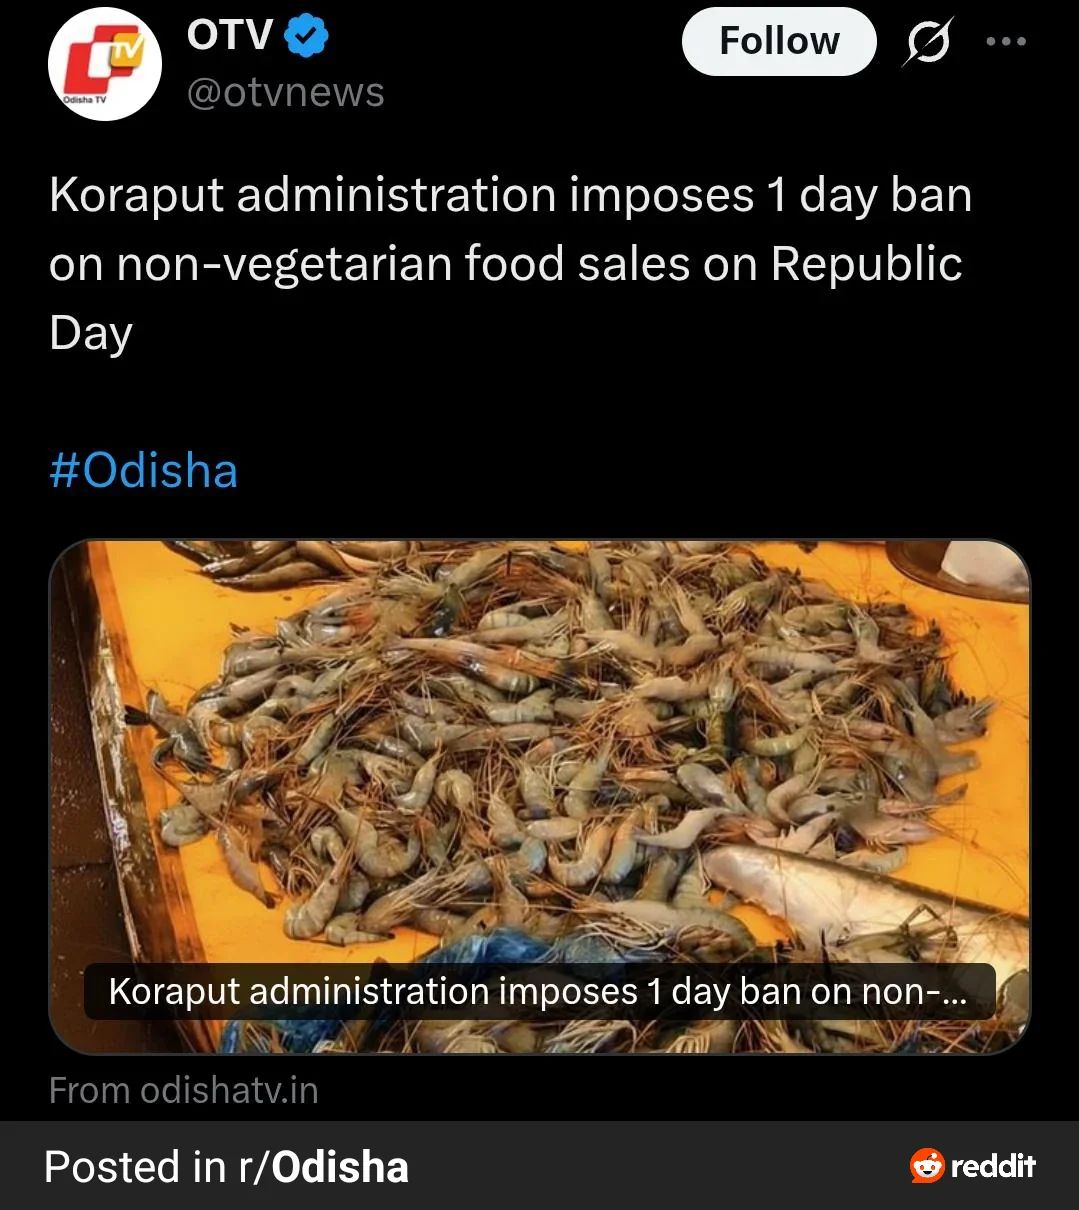Click the 'Posted in' label text
This screenshot has height=1210, width=1079.
135,1167
